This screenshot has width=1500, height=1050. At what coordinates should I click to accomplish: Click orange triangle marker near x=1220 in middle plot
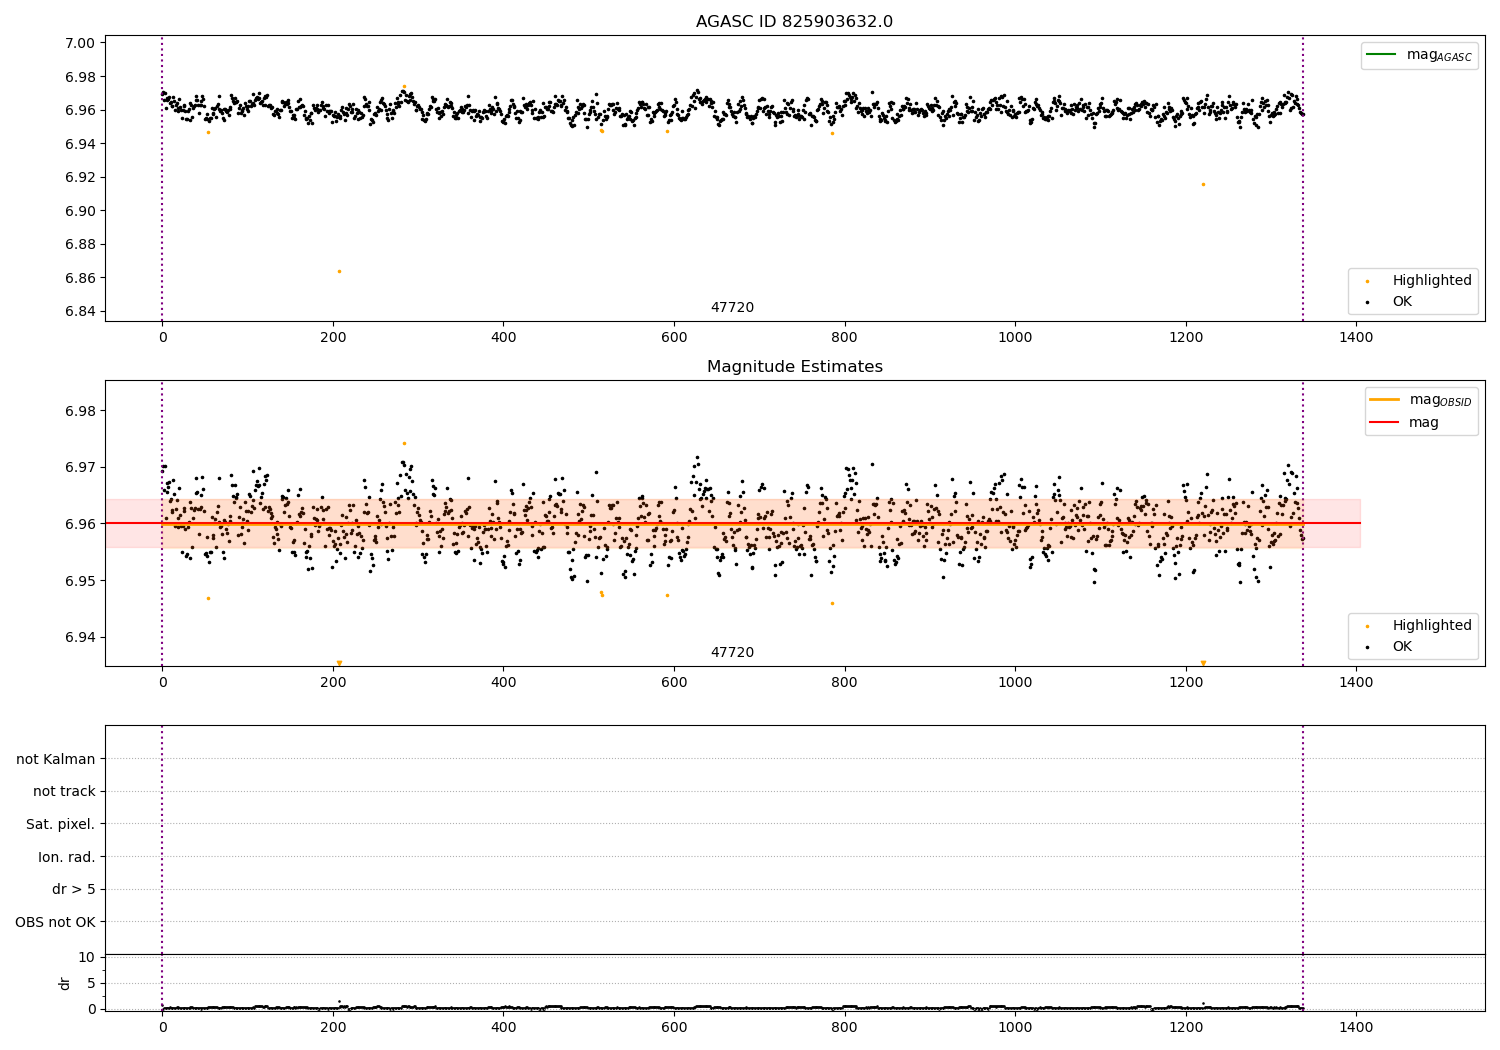[x=1203, y=663]
